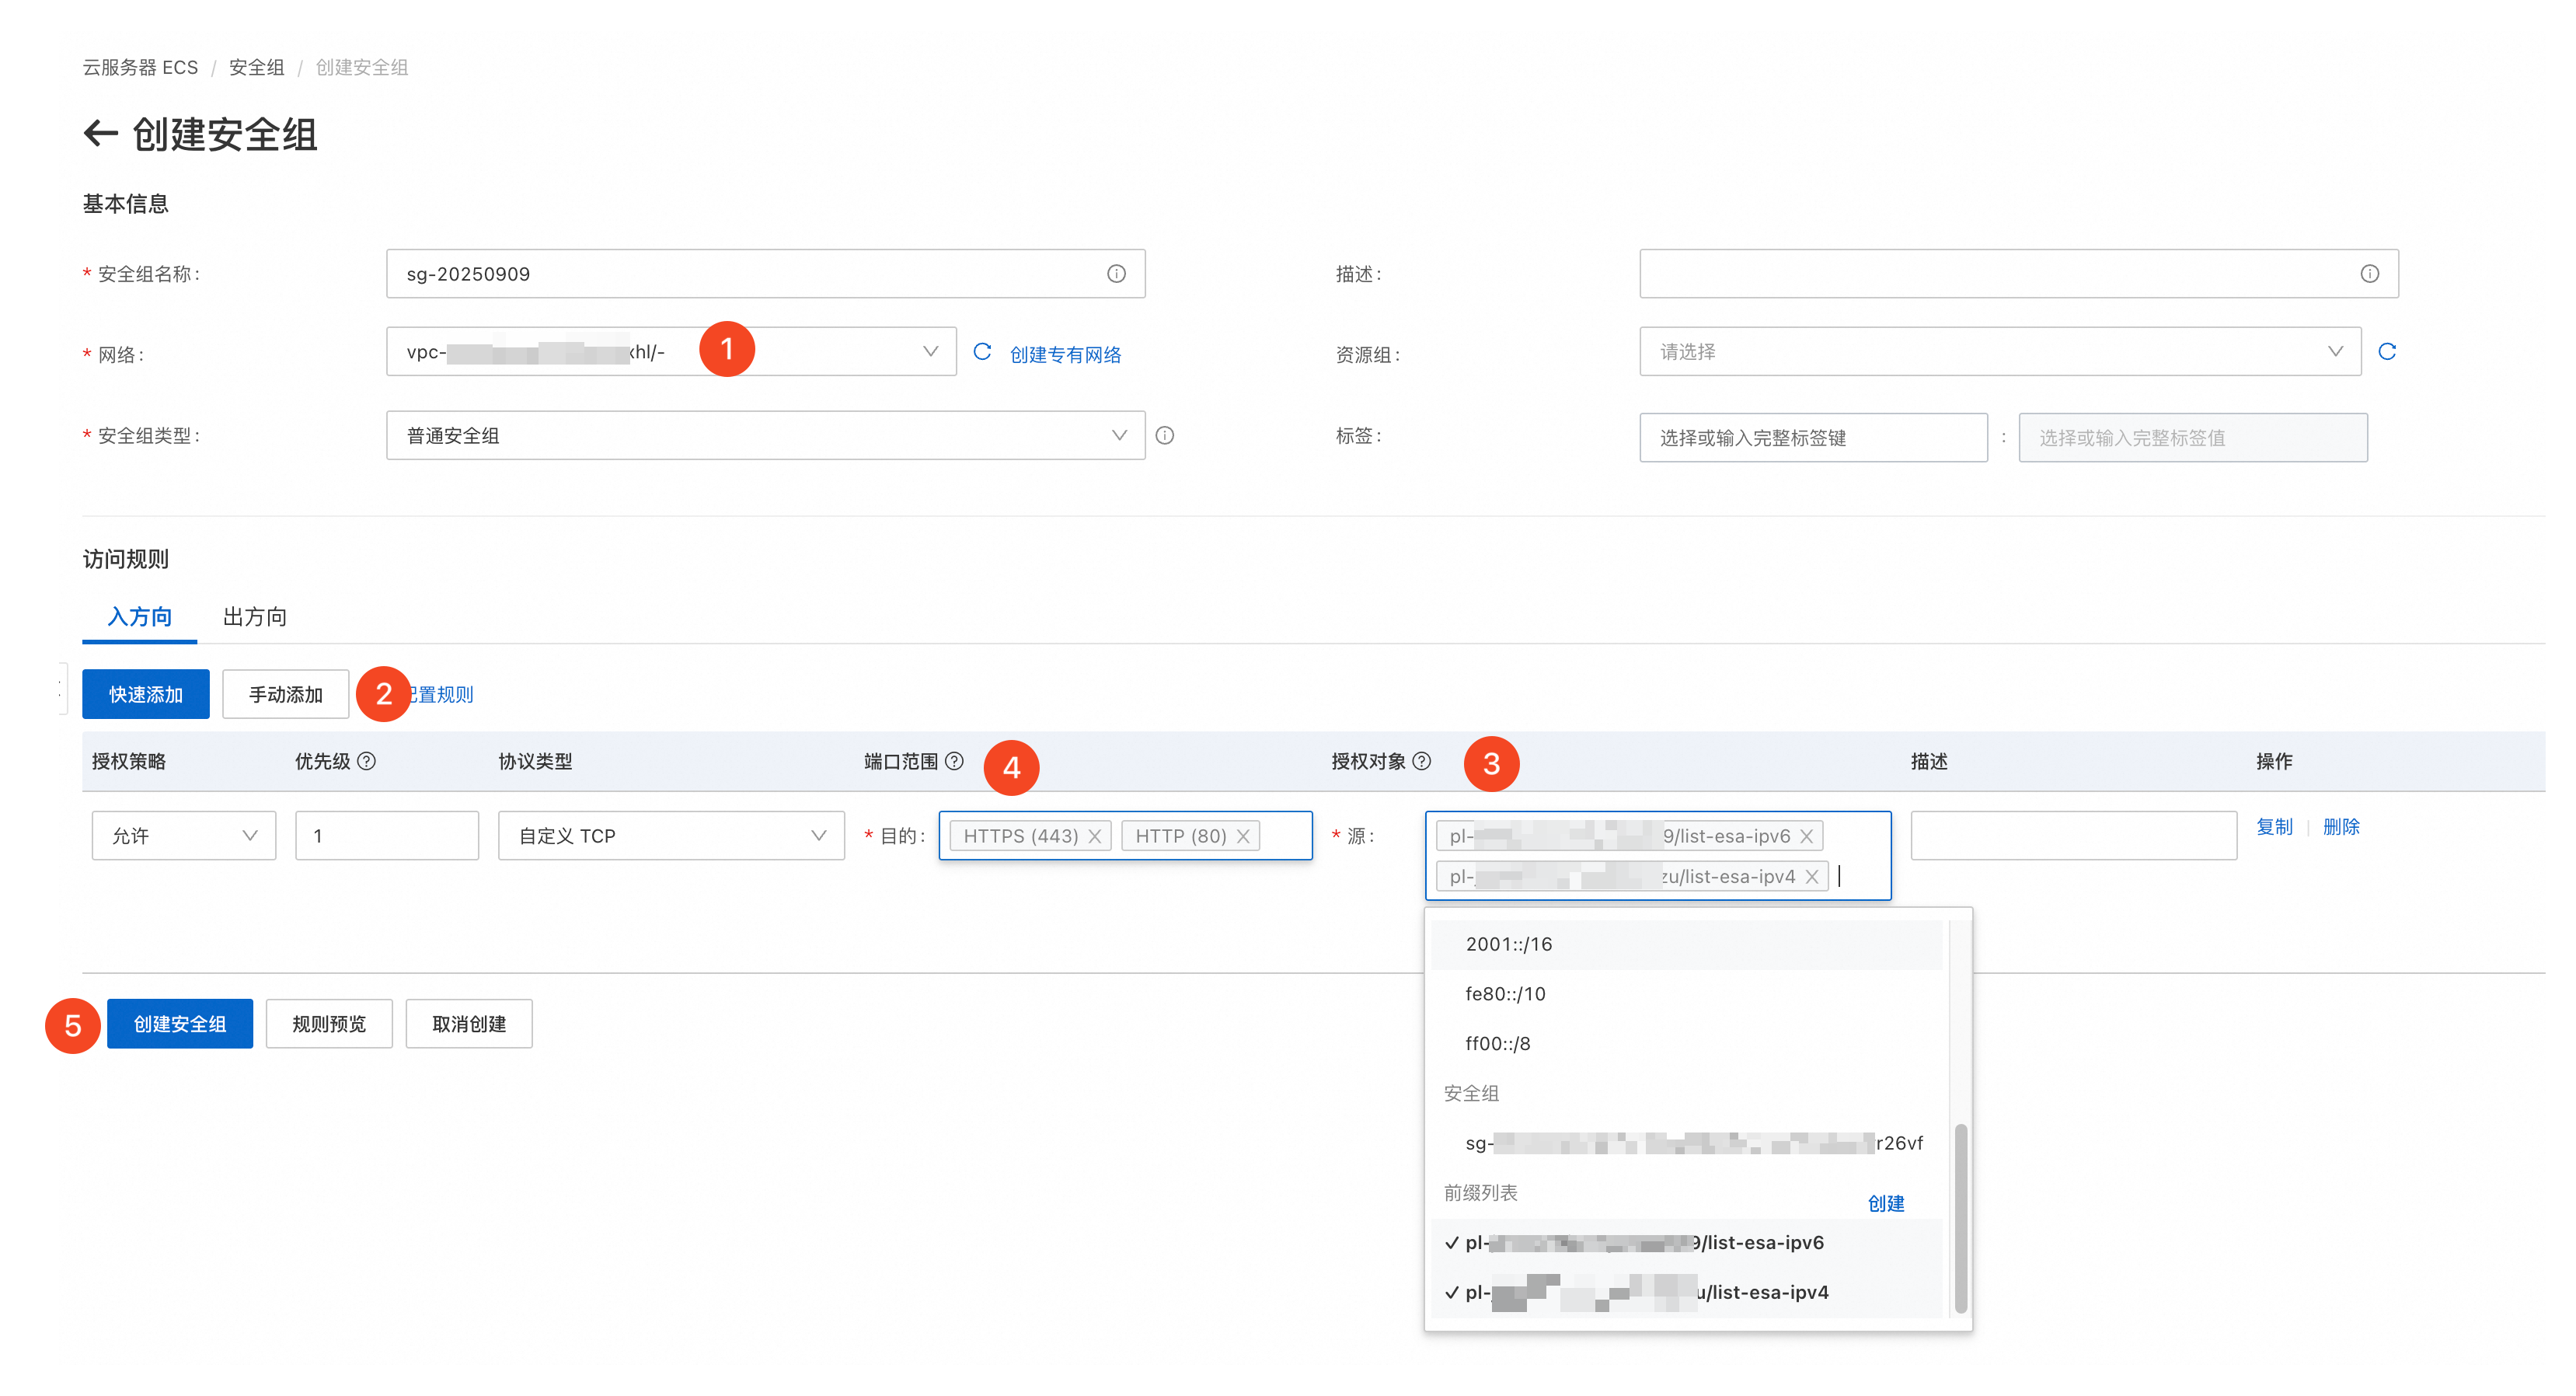
Task: Click 安全组 in breadcrumb navigation
Action: coord(256,67)
